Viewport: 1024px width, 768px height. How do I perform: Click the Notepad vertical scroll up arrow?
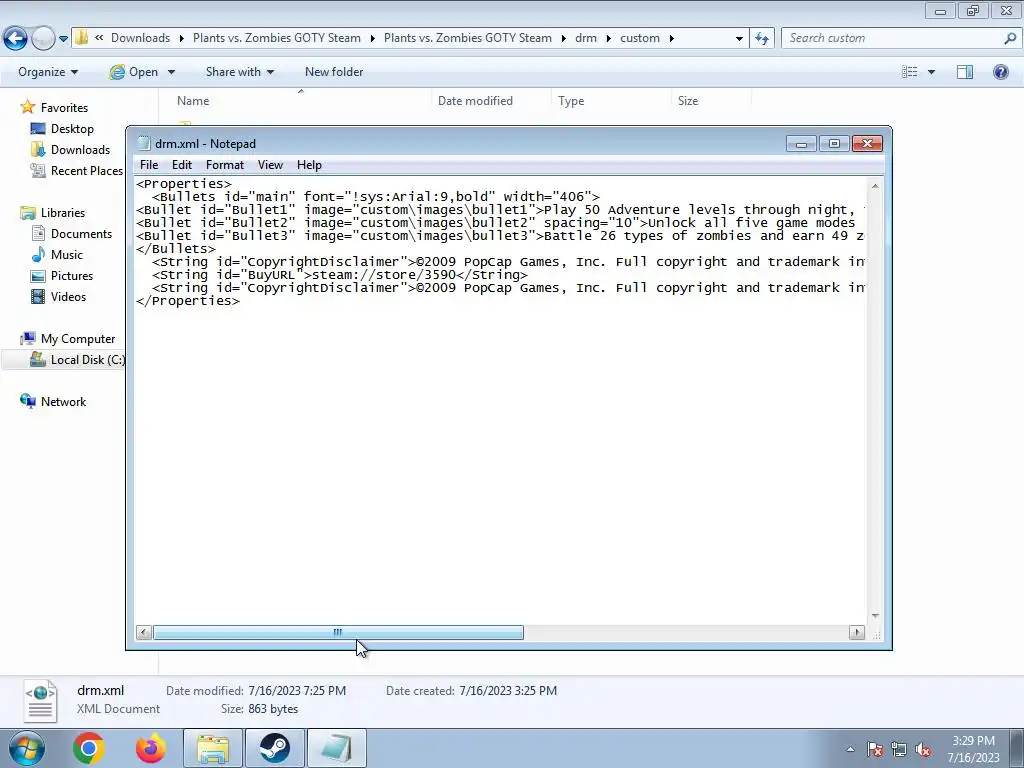(875, 186)
